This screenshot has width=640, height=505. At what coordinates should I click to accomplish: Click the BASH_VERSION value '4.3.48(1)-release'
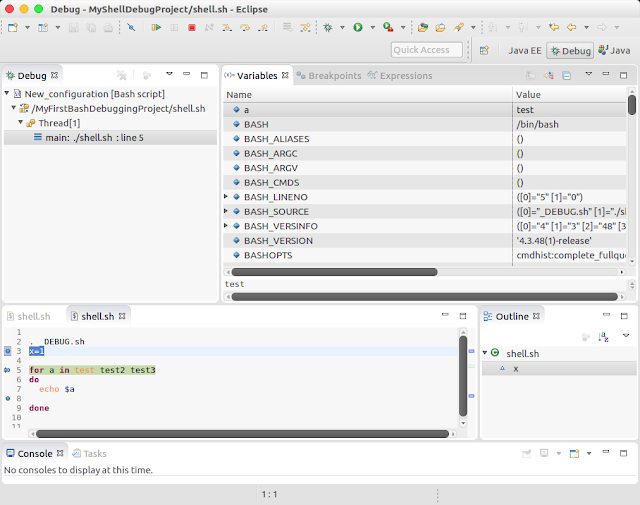pos(554,241)
